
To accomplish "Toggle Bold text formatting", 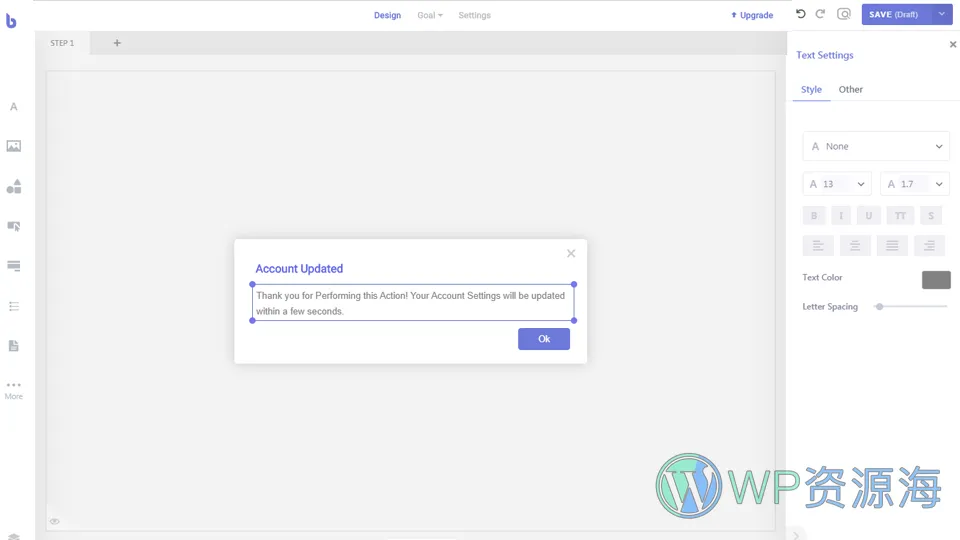I will pos(814,215).
